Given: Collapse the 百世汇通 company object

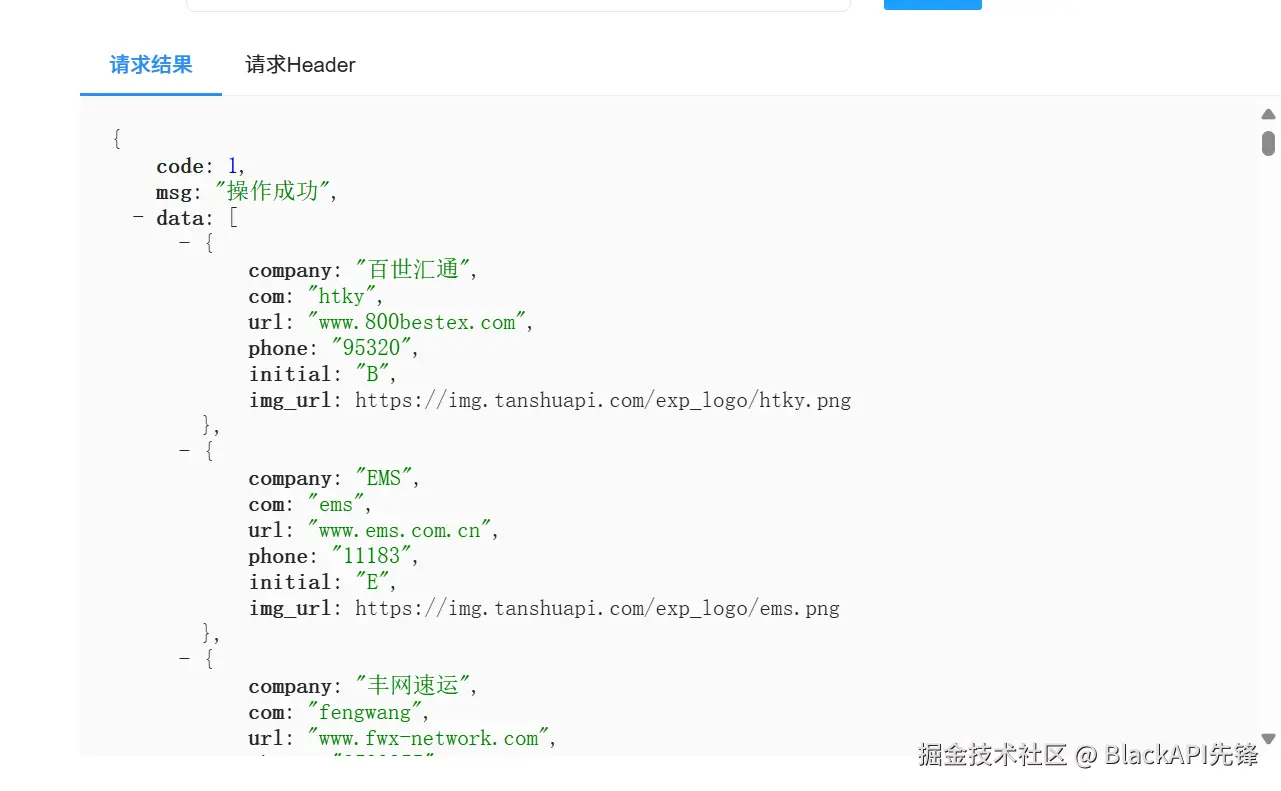Looking at the screenshot, I should click(x=184, y=243).
